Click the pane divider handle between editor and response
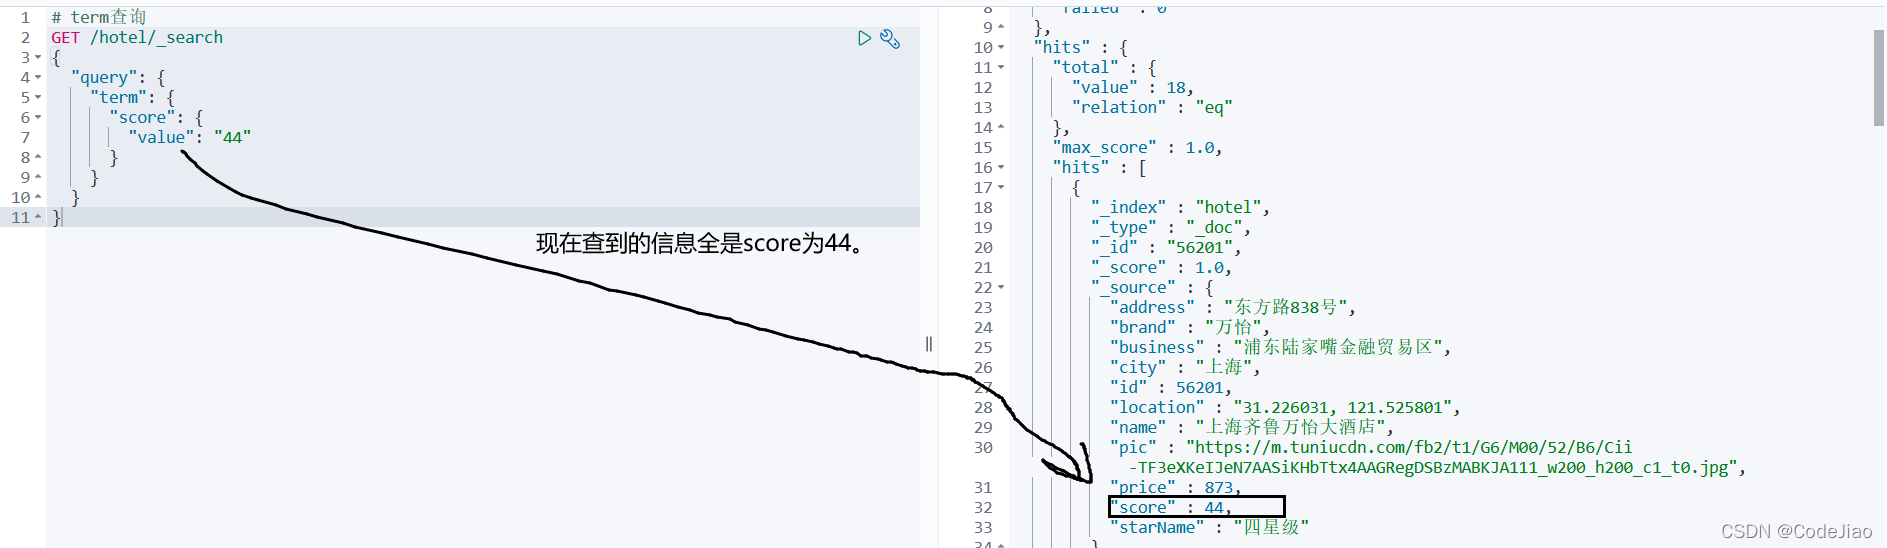Viewport: 1887px width, 548px height. coord(929,344)
